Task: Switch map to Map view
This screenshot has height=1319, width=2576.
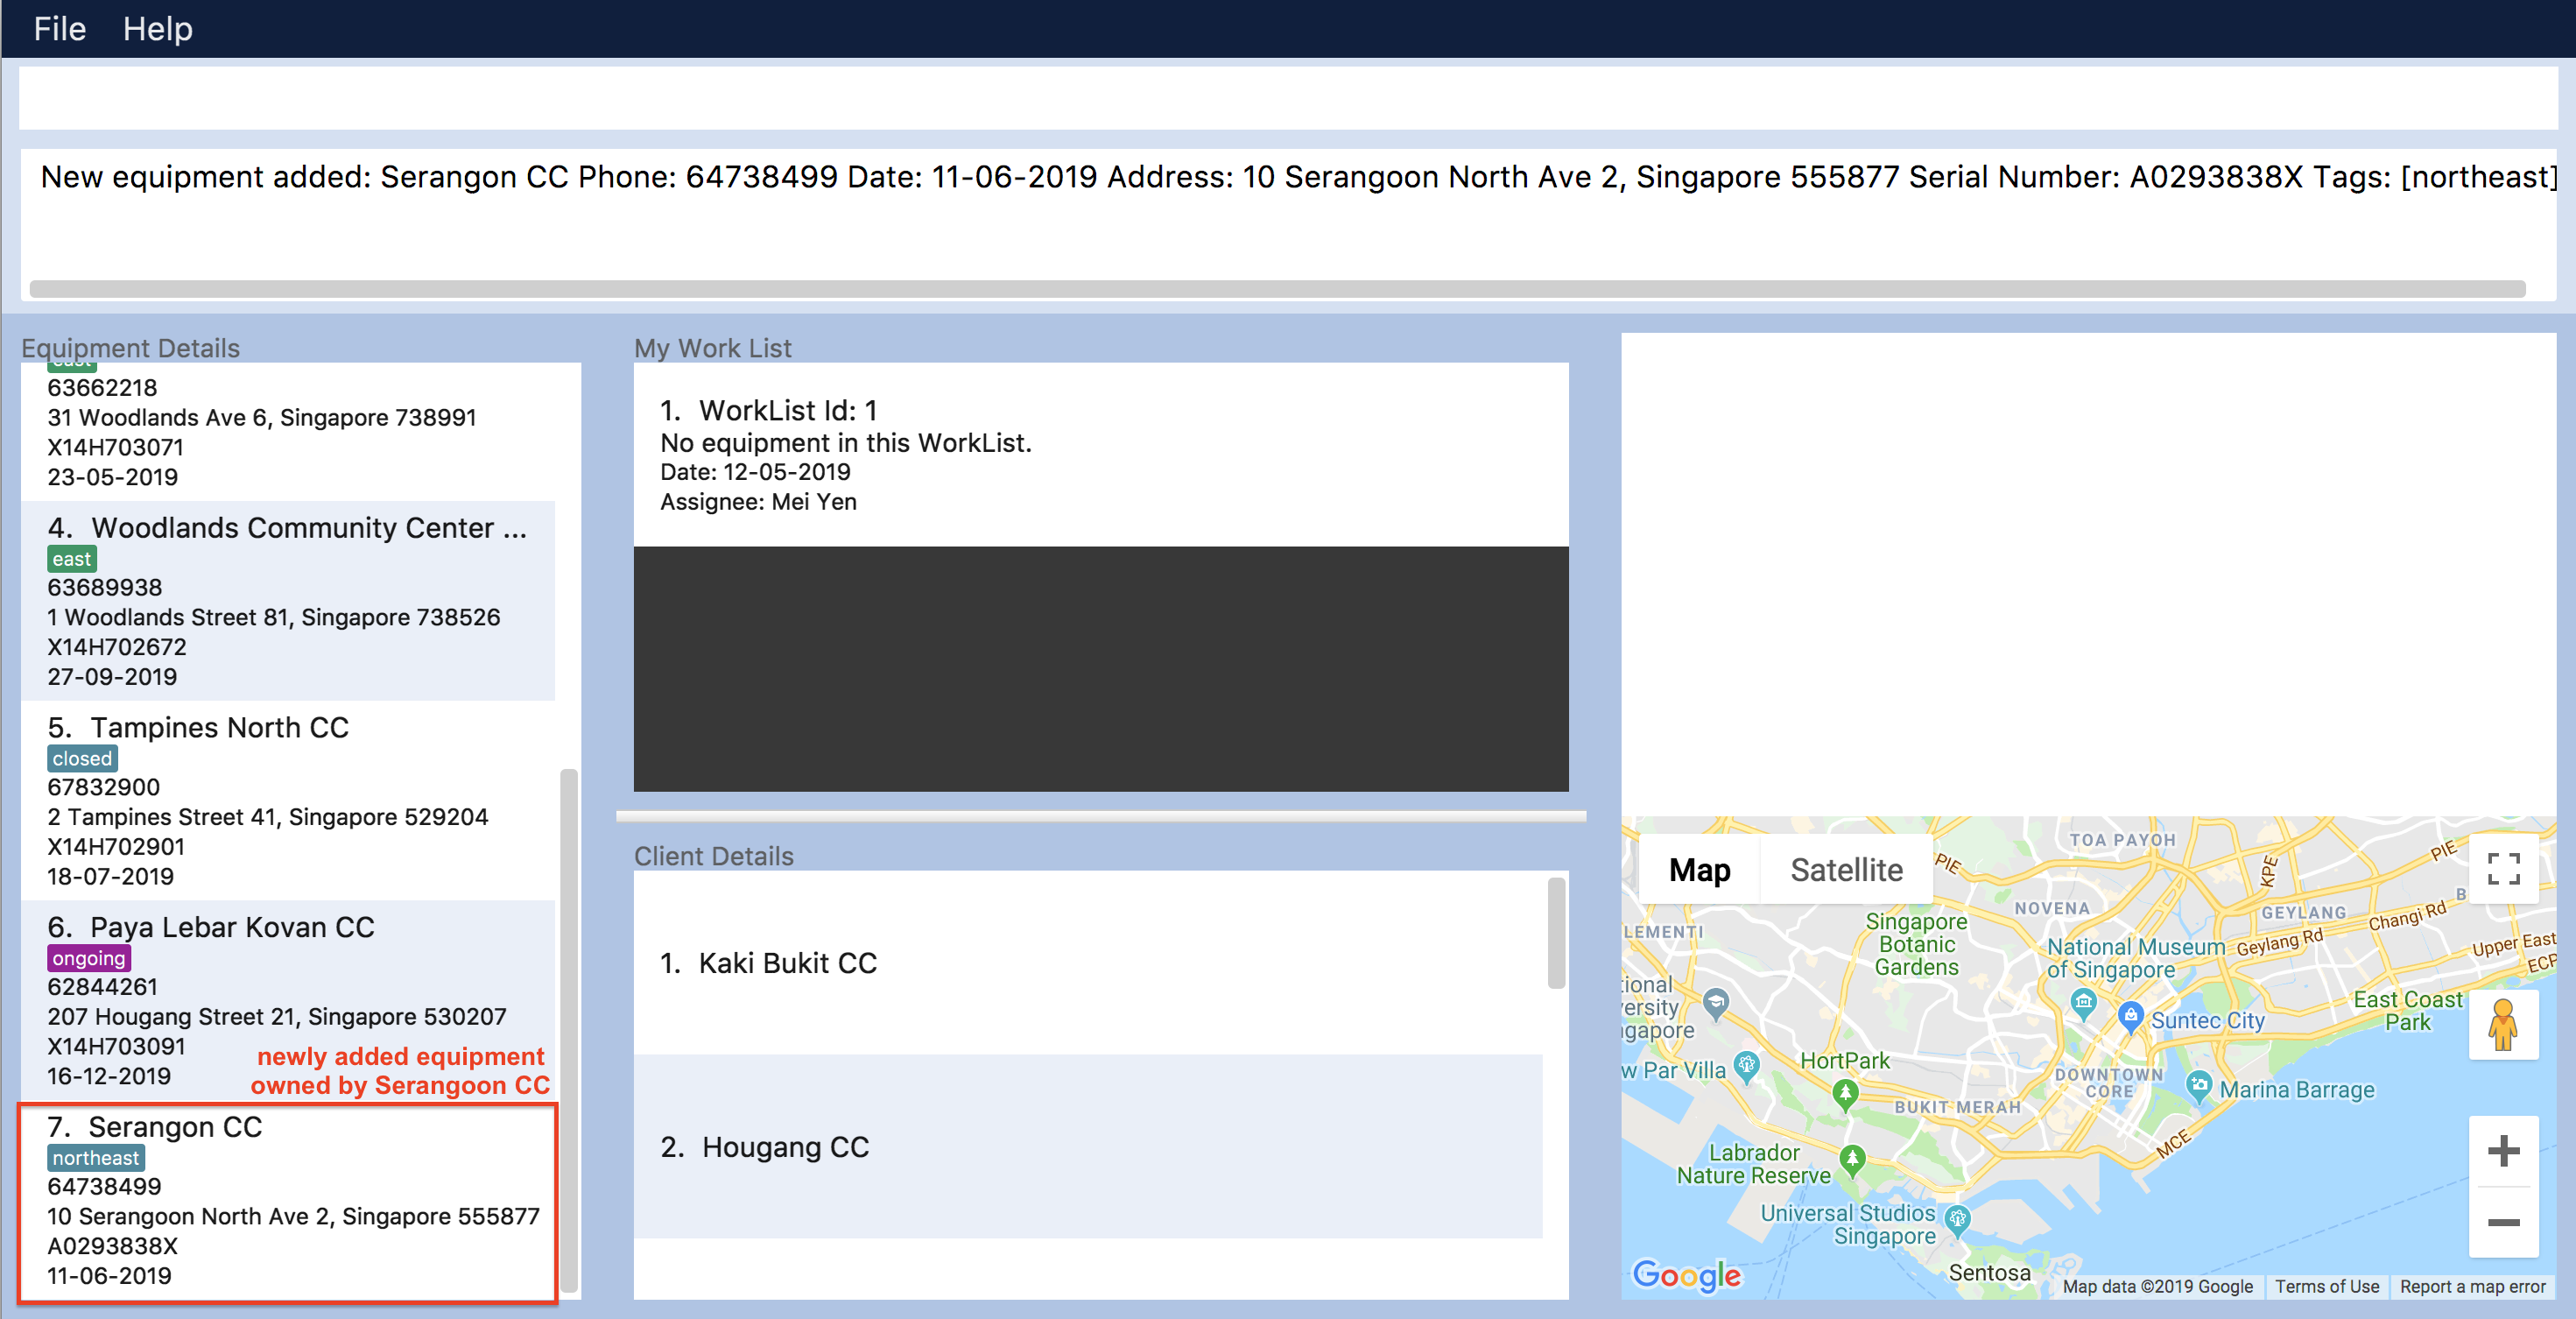Action: click(x=1699, y=870)
